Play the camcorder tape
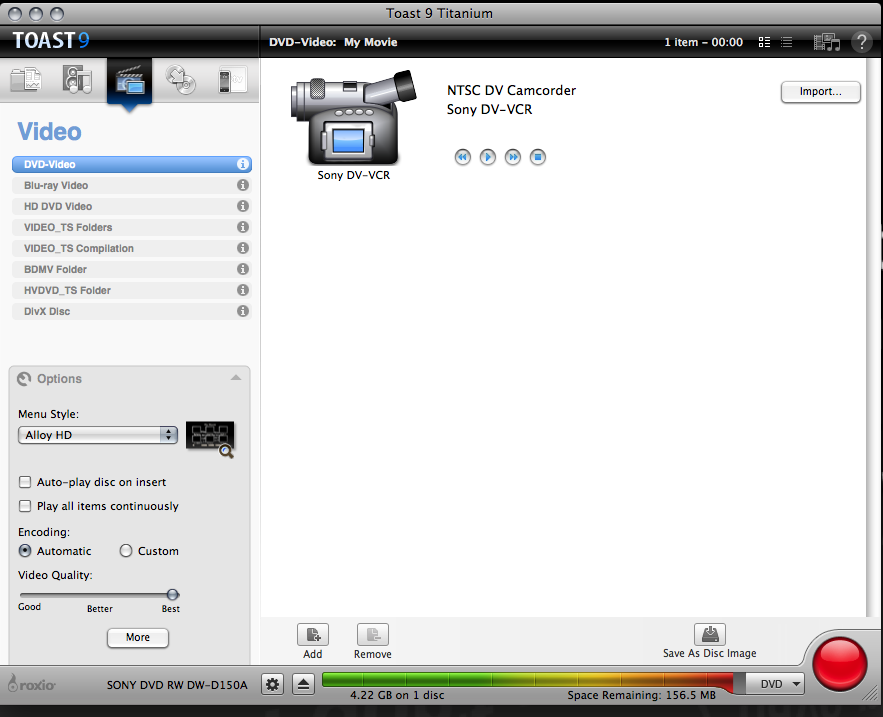 click(488, 157)
